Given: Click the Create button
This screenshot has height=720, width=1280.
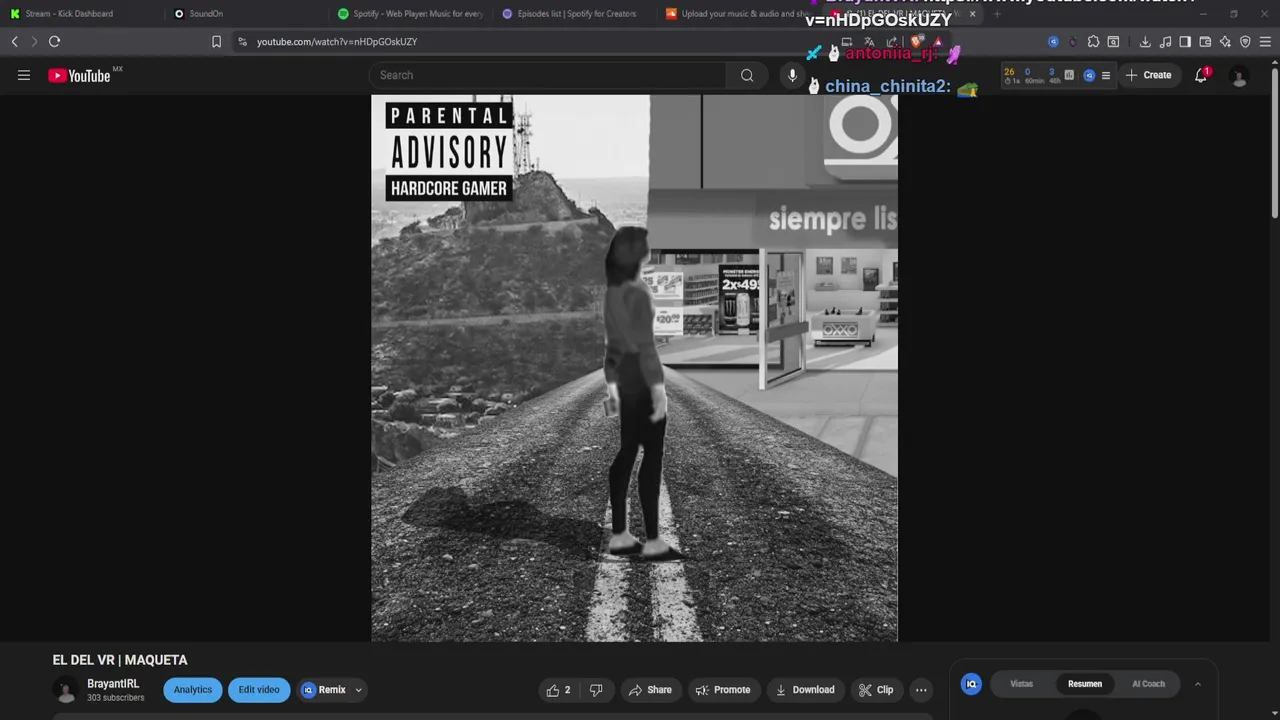Looking at the screenshot, I should click(x=1148, y=75).
